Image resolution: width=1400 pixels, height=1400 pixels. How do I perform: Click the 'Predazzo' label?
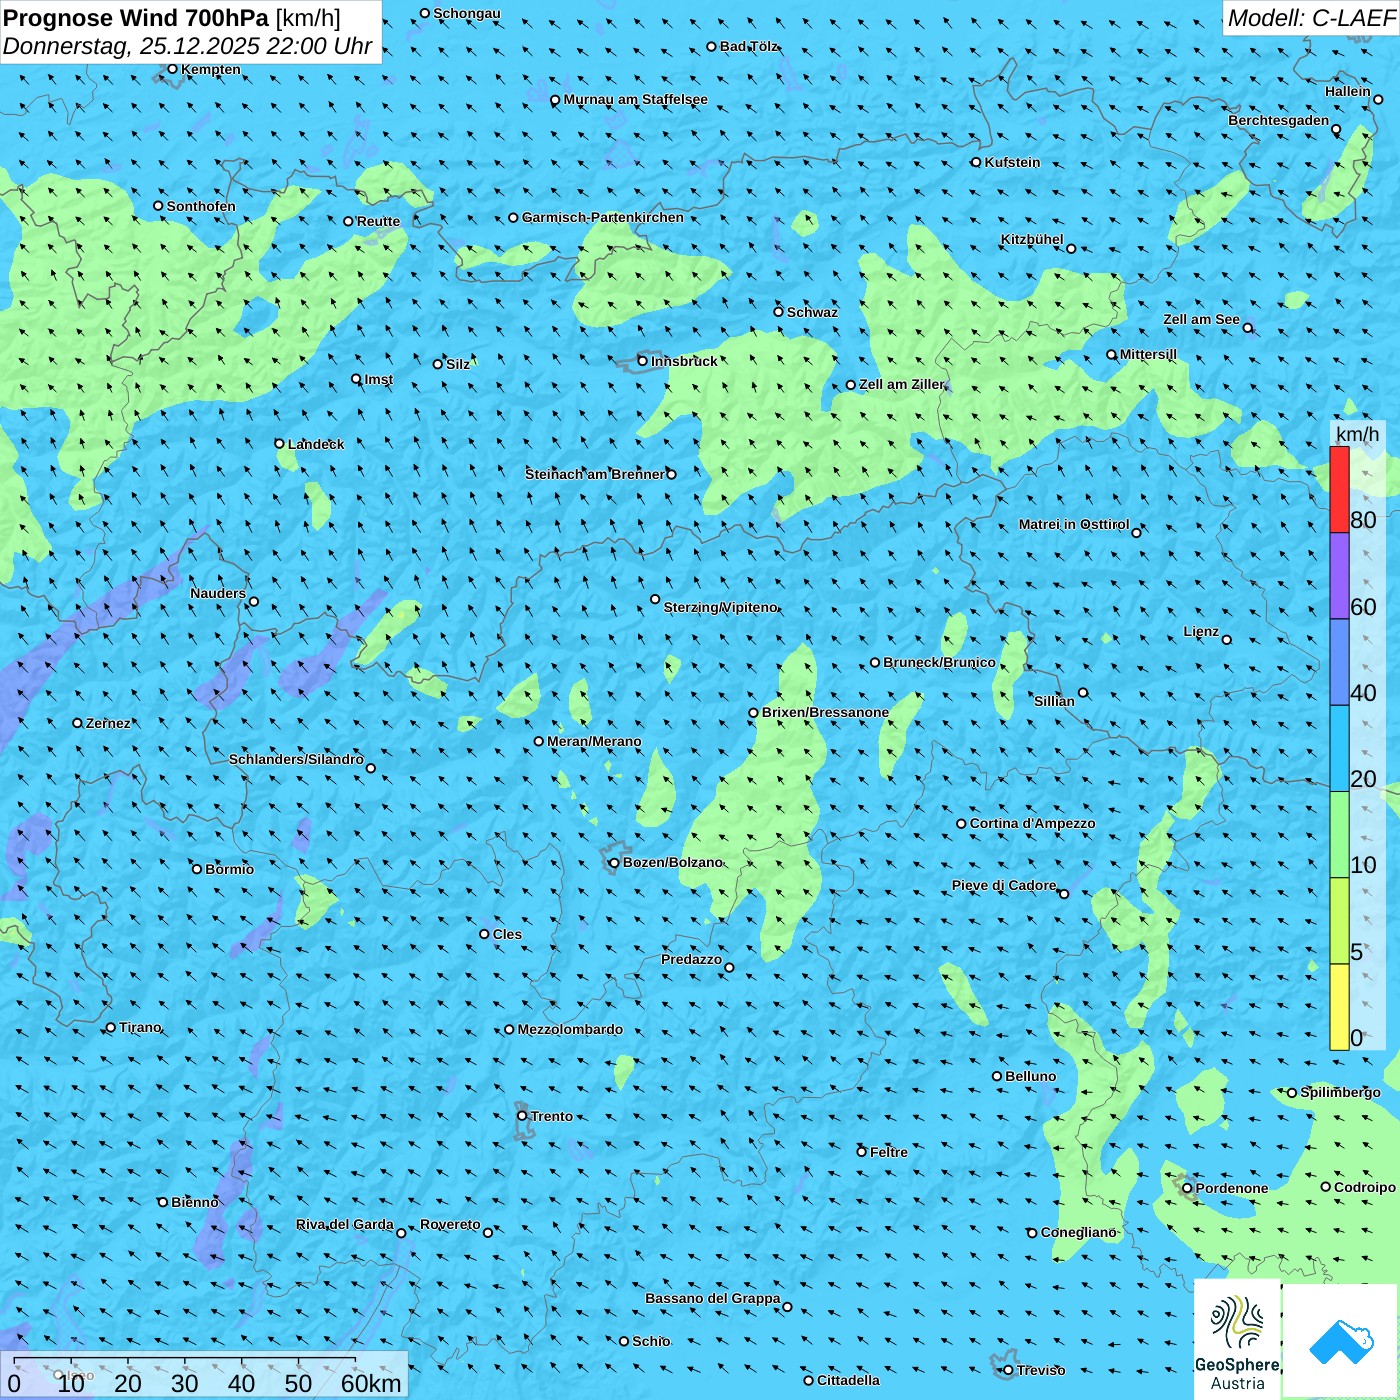point(691,959)
